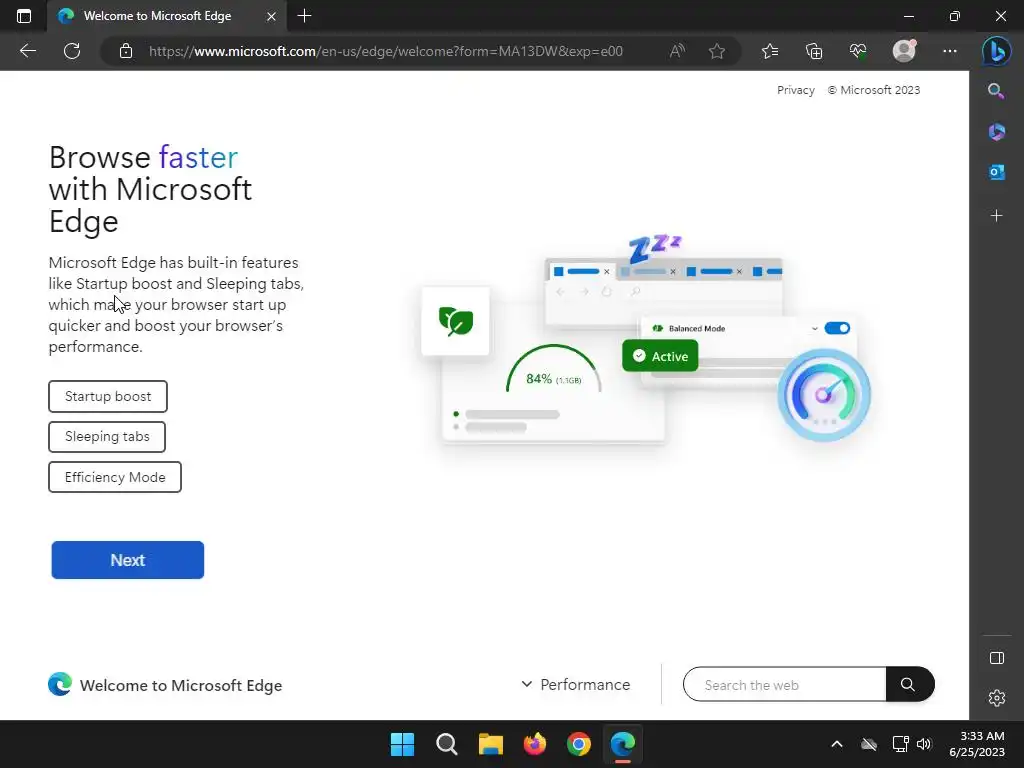Click the Read aloud icon in address bar
The image size is (1024, 768).
coord(677,51)
